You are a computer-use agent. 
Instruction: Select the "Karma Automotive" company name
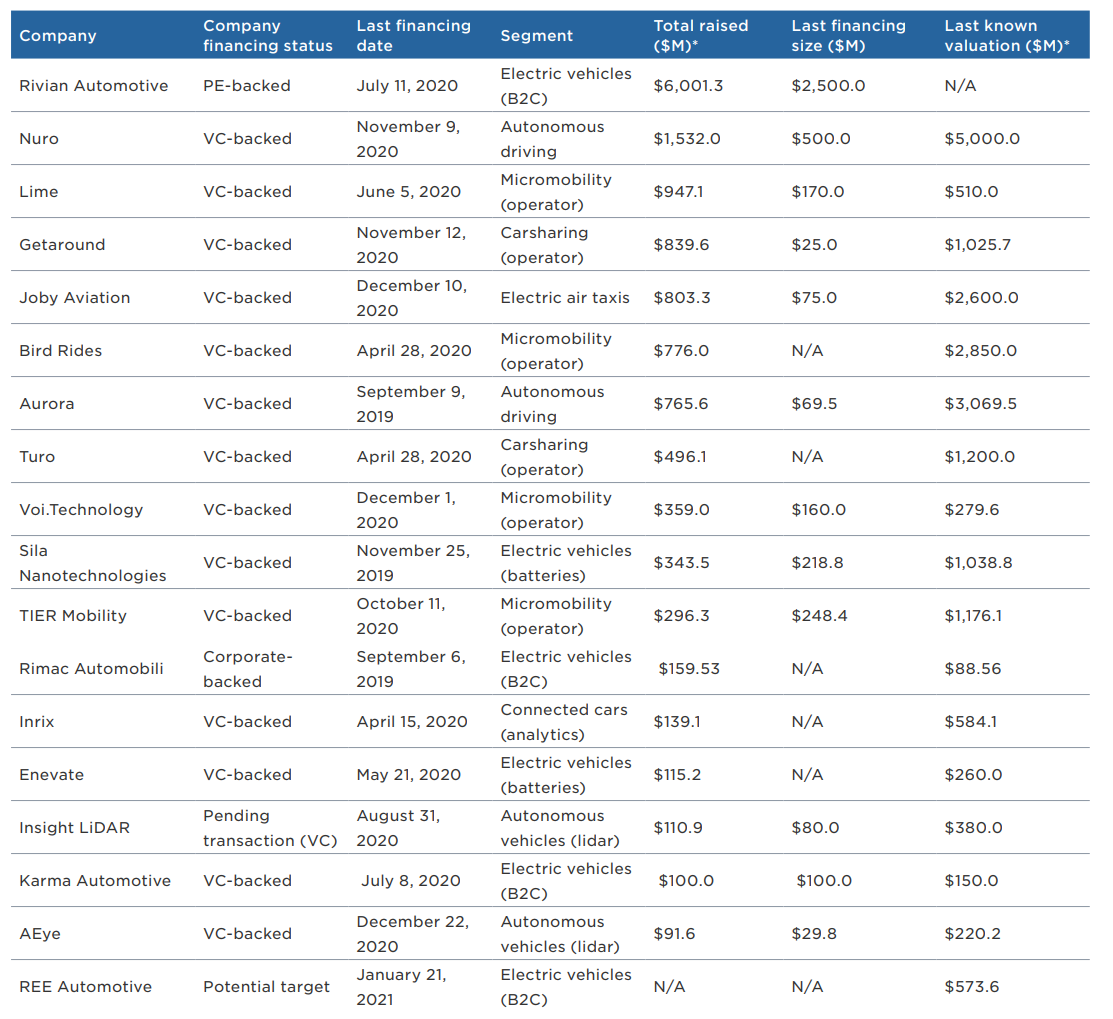click(95, 881)
